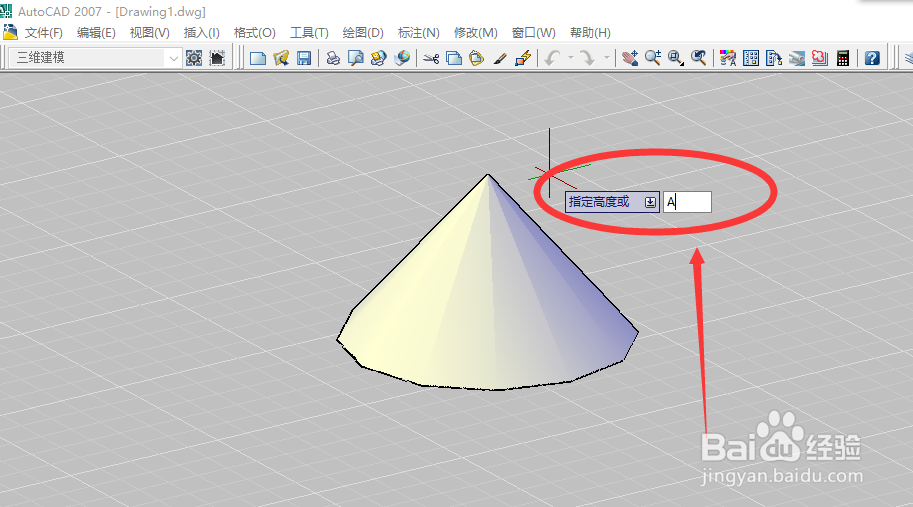913x507 pixels.
Task: Open the workspace dropdown showing 三维建模
Action: (95, 58)
